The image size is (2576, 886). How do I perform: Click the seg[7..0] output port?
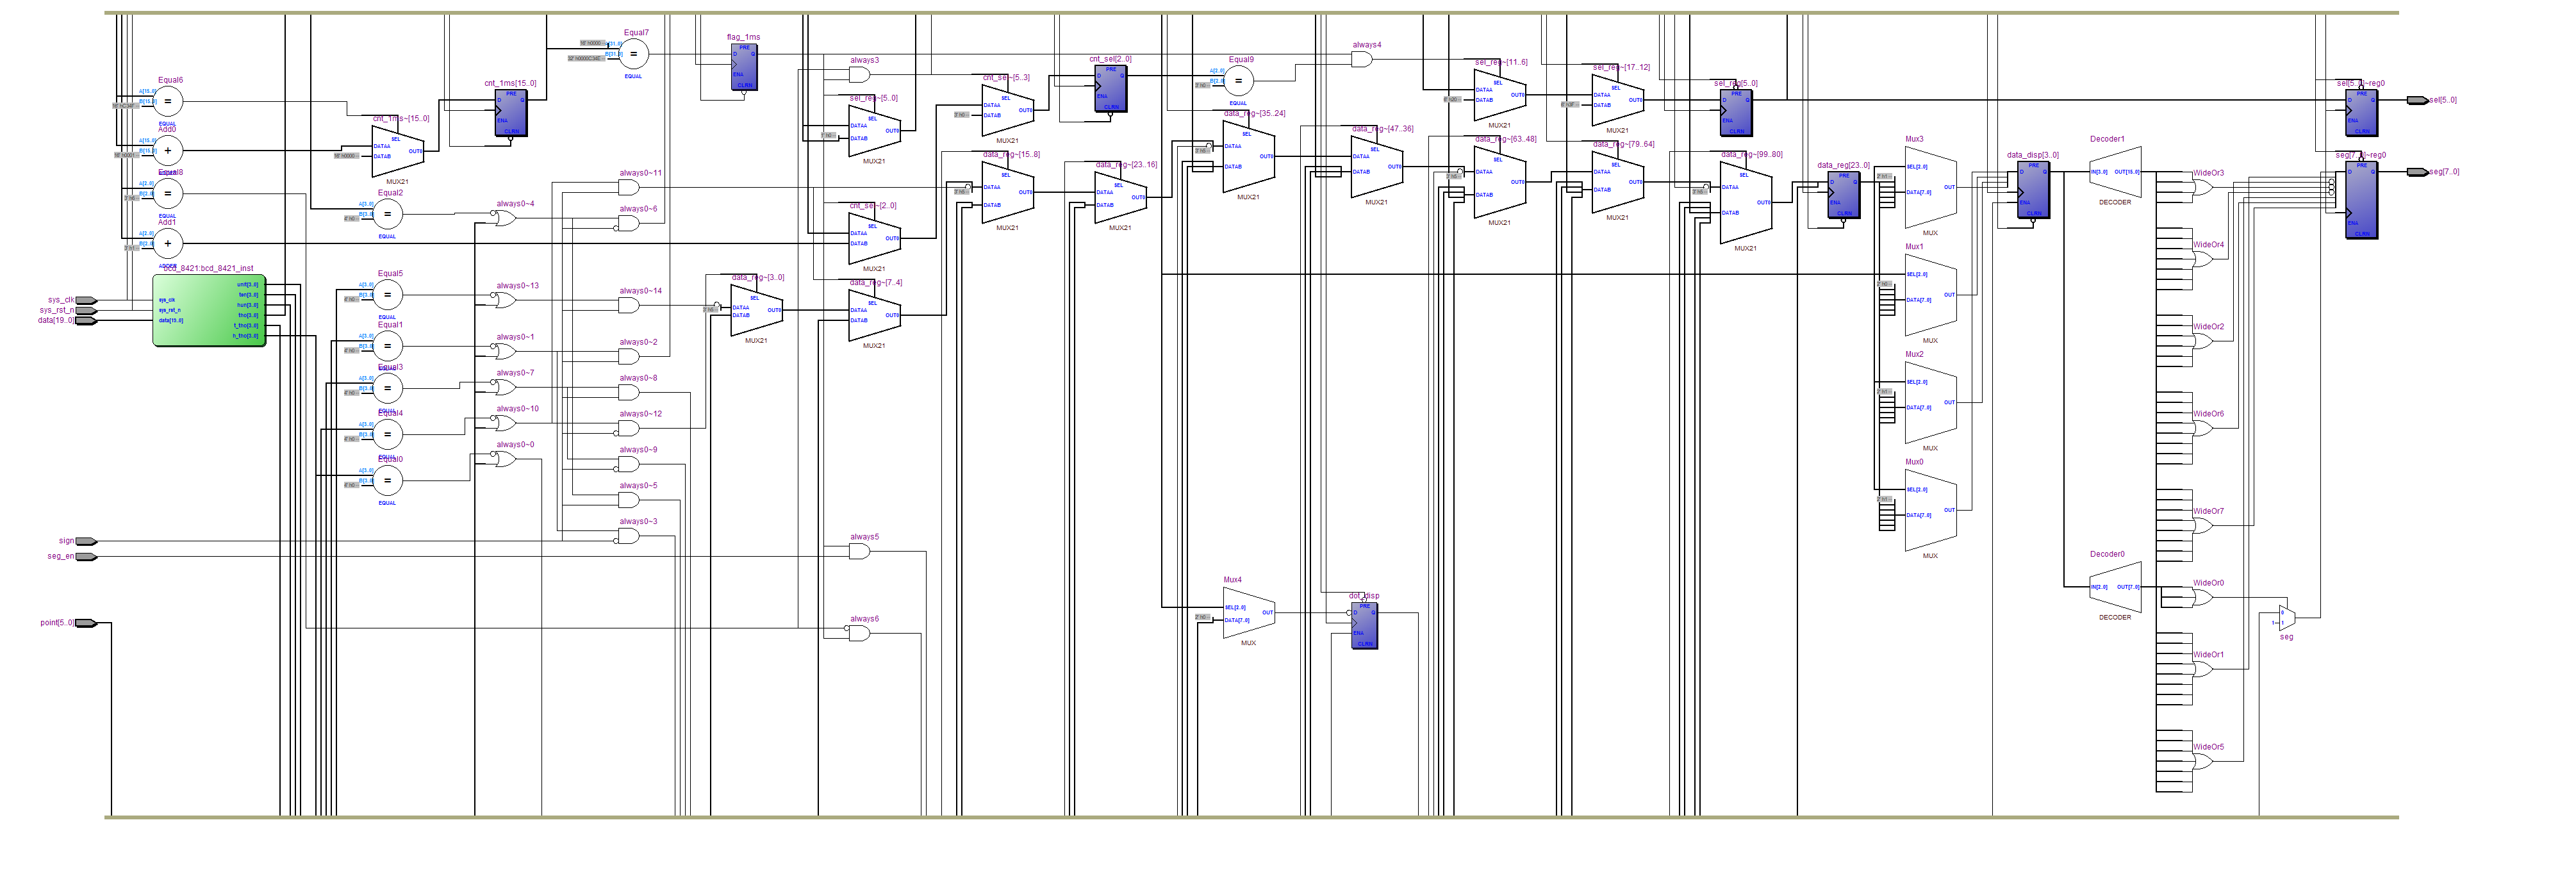tap(2417, 172)
